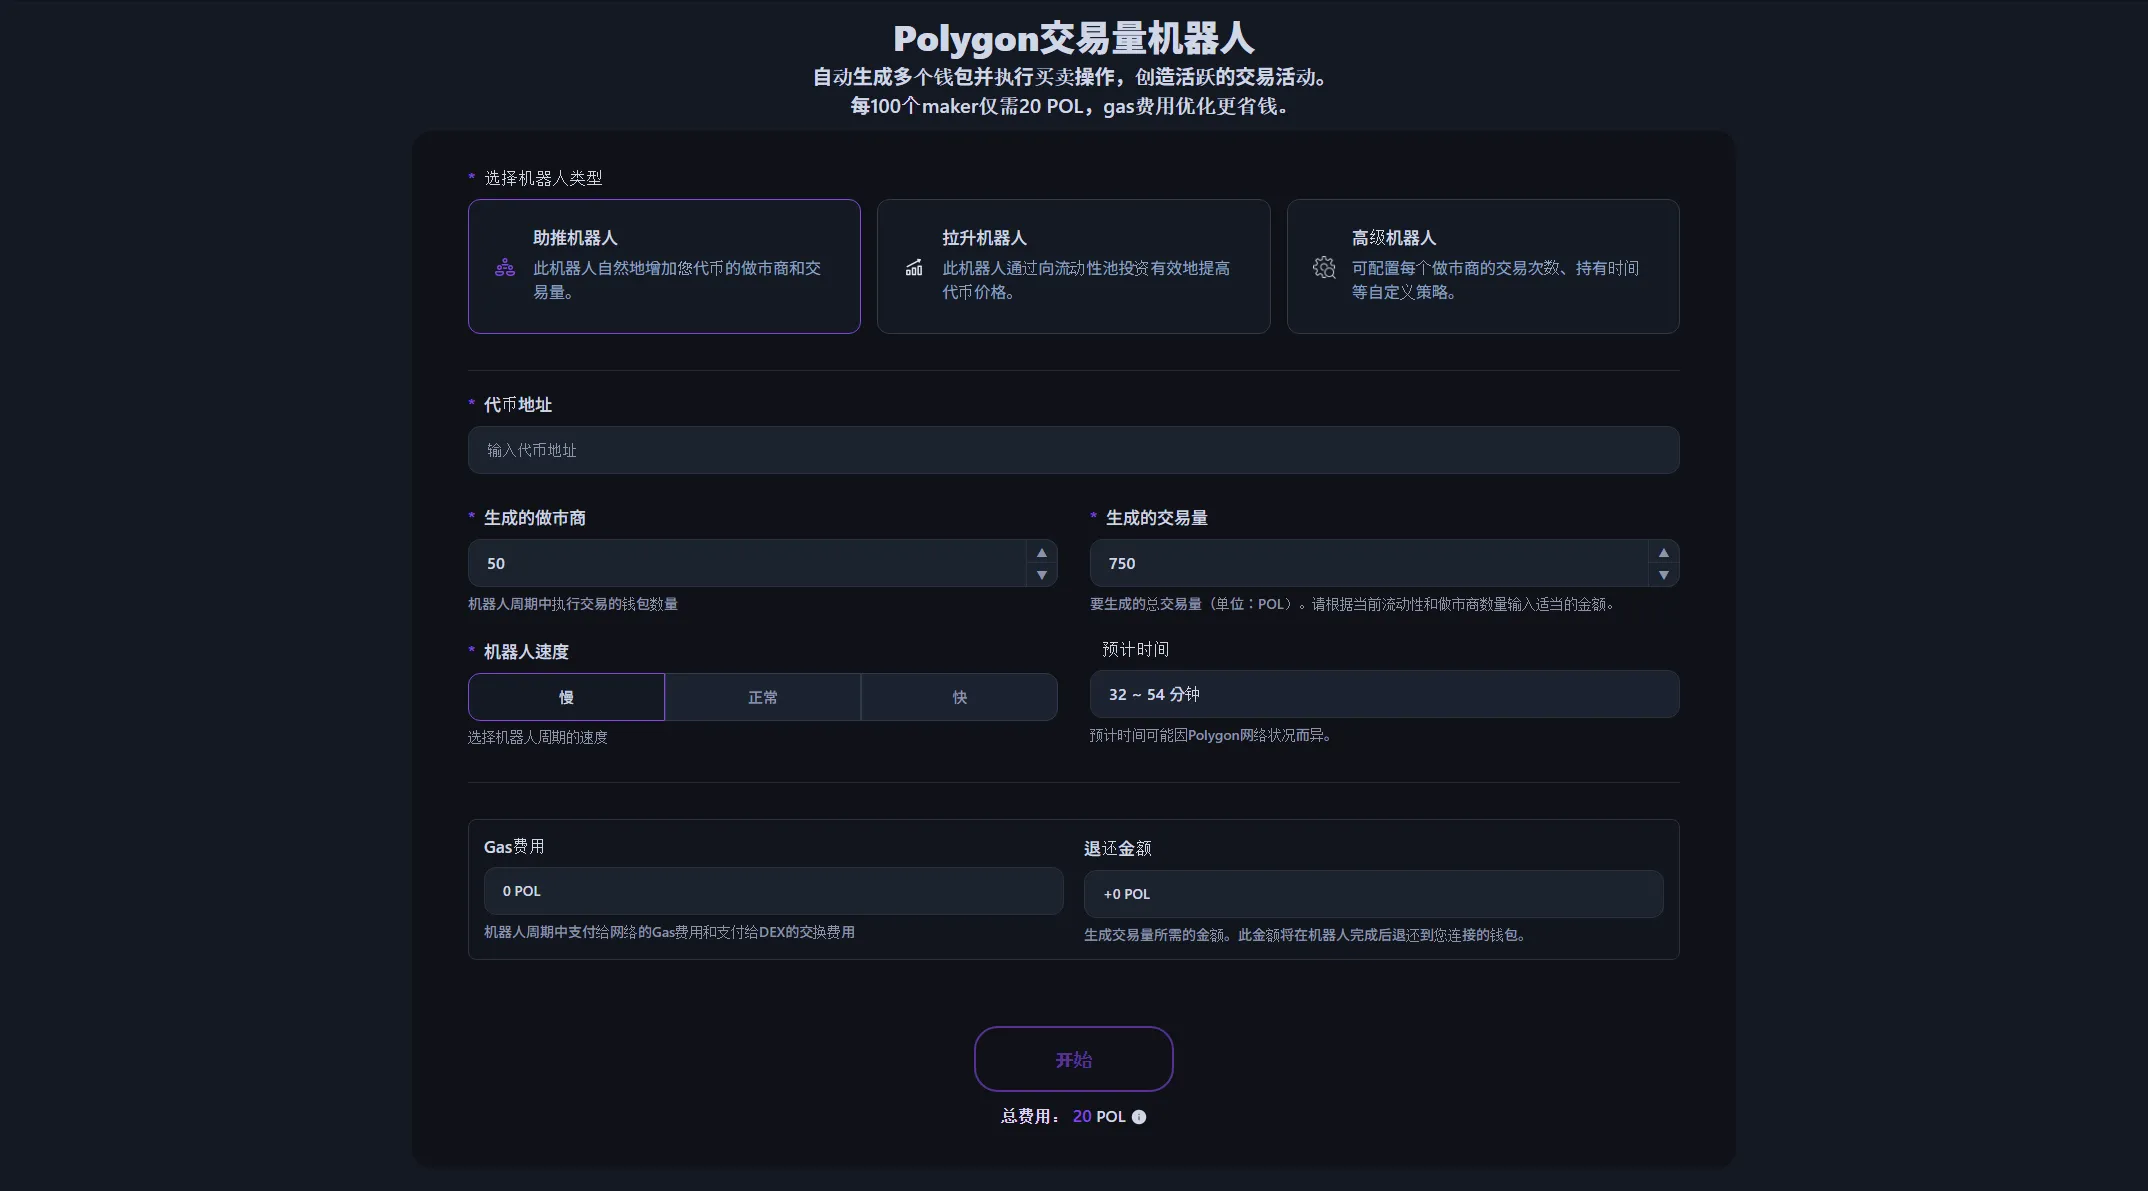
Task: Choose the 助推机器人 robot type card
Action: coord(664,266)
